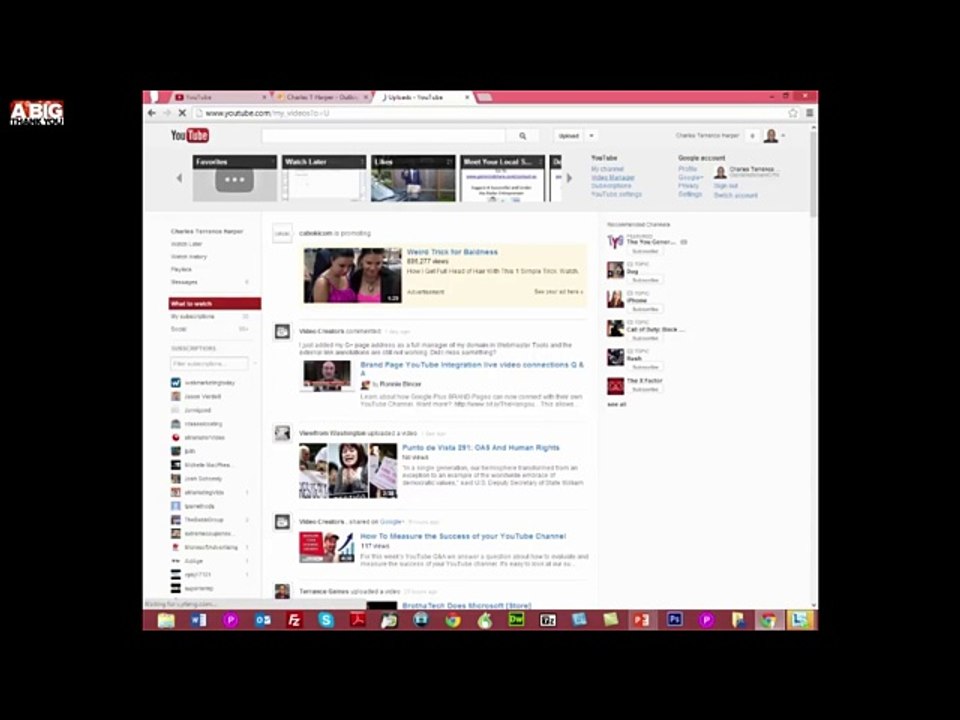Open the Watch Later playlist thumbnail
The width and height of the screenshot is (960, 720).
click(x=324, y=178)
